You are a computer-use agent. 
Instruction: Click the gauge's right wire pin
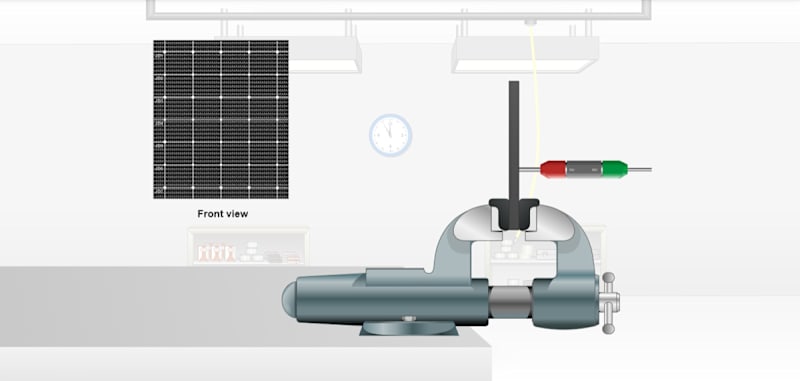pyautogui.click(x=639, y=169)
